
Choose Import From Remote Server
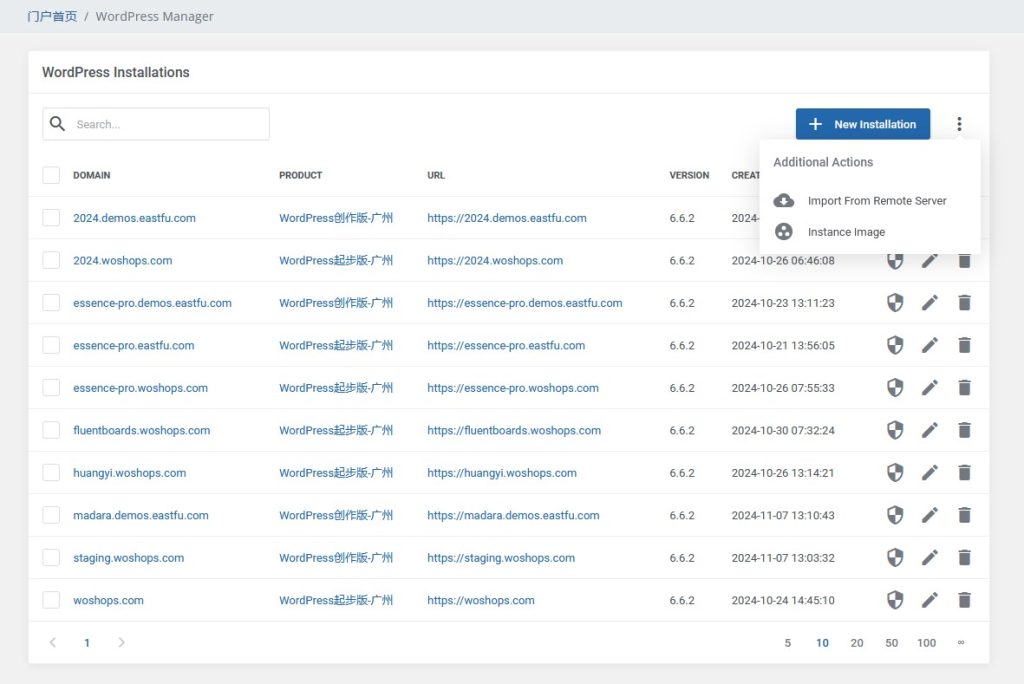876,200
